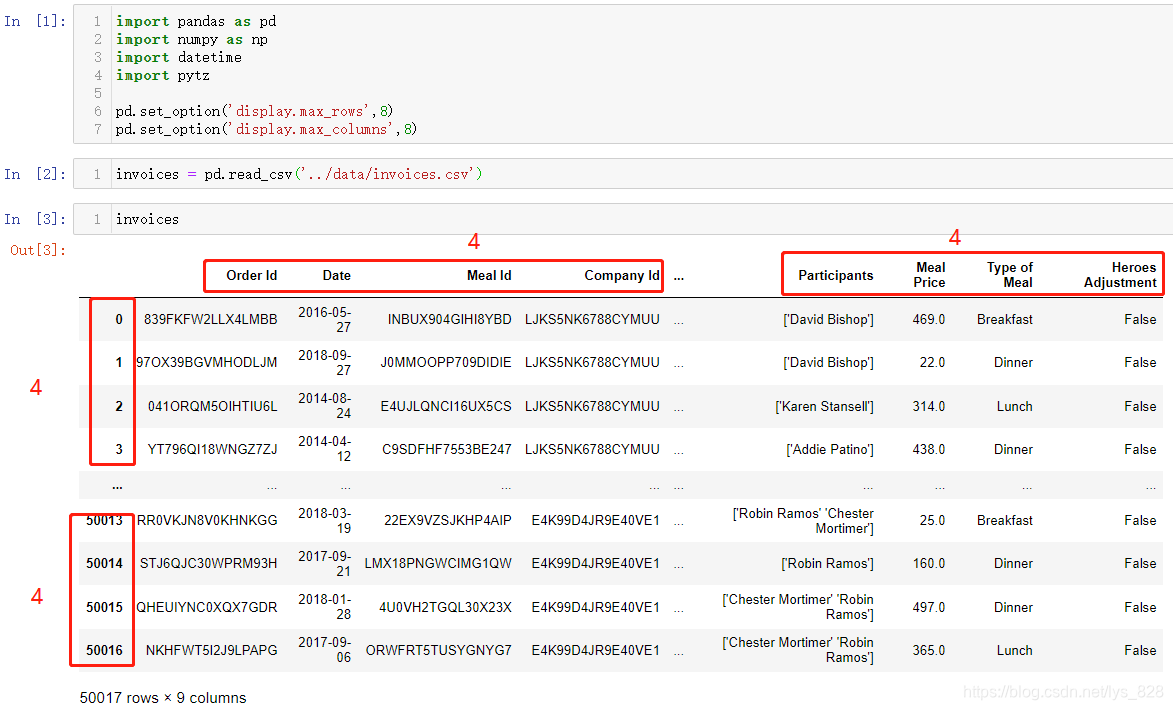This screenshot has height=710, width=1173.
Task: Click the read_csv code cell
Action: (x=623, y=174)
